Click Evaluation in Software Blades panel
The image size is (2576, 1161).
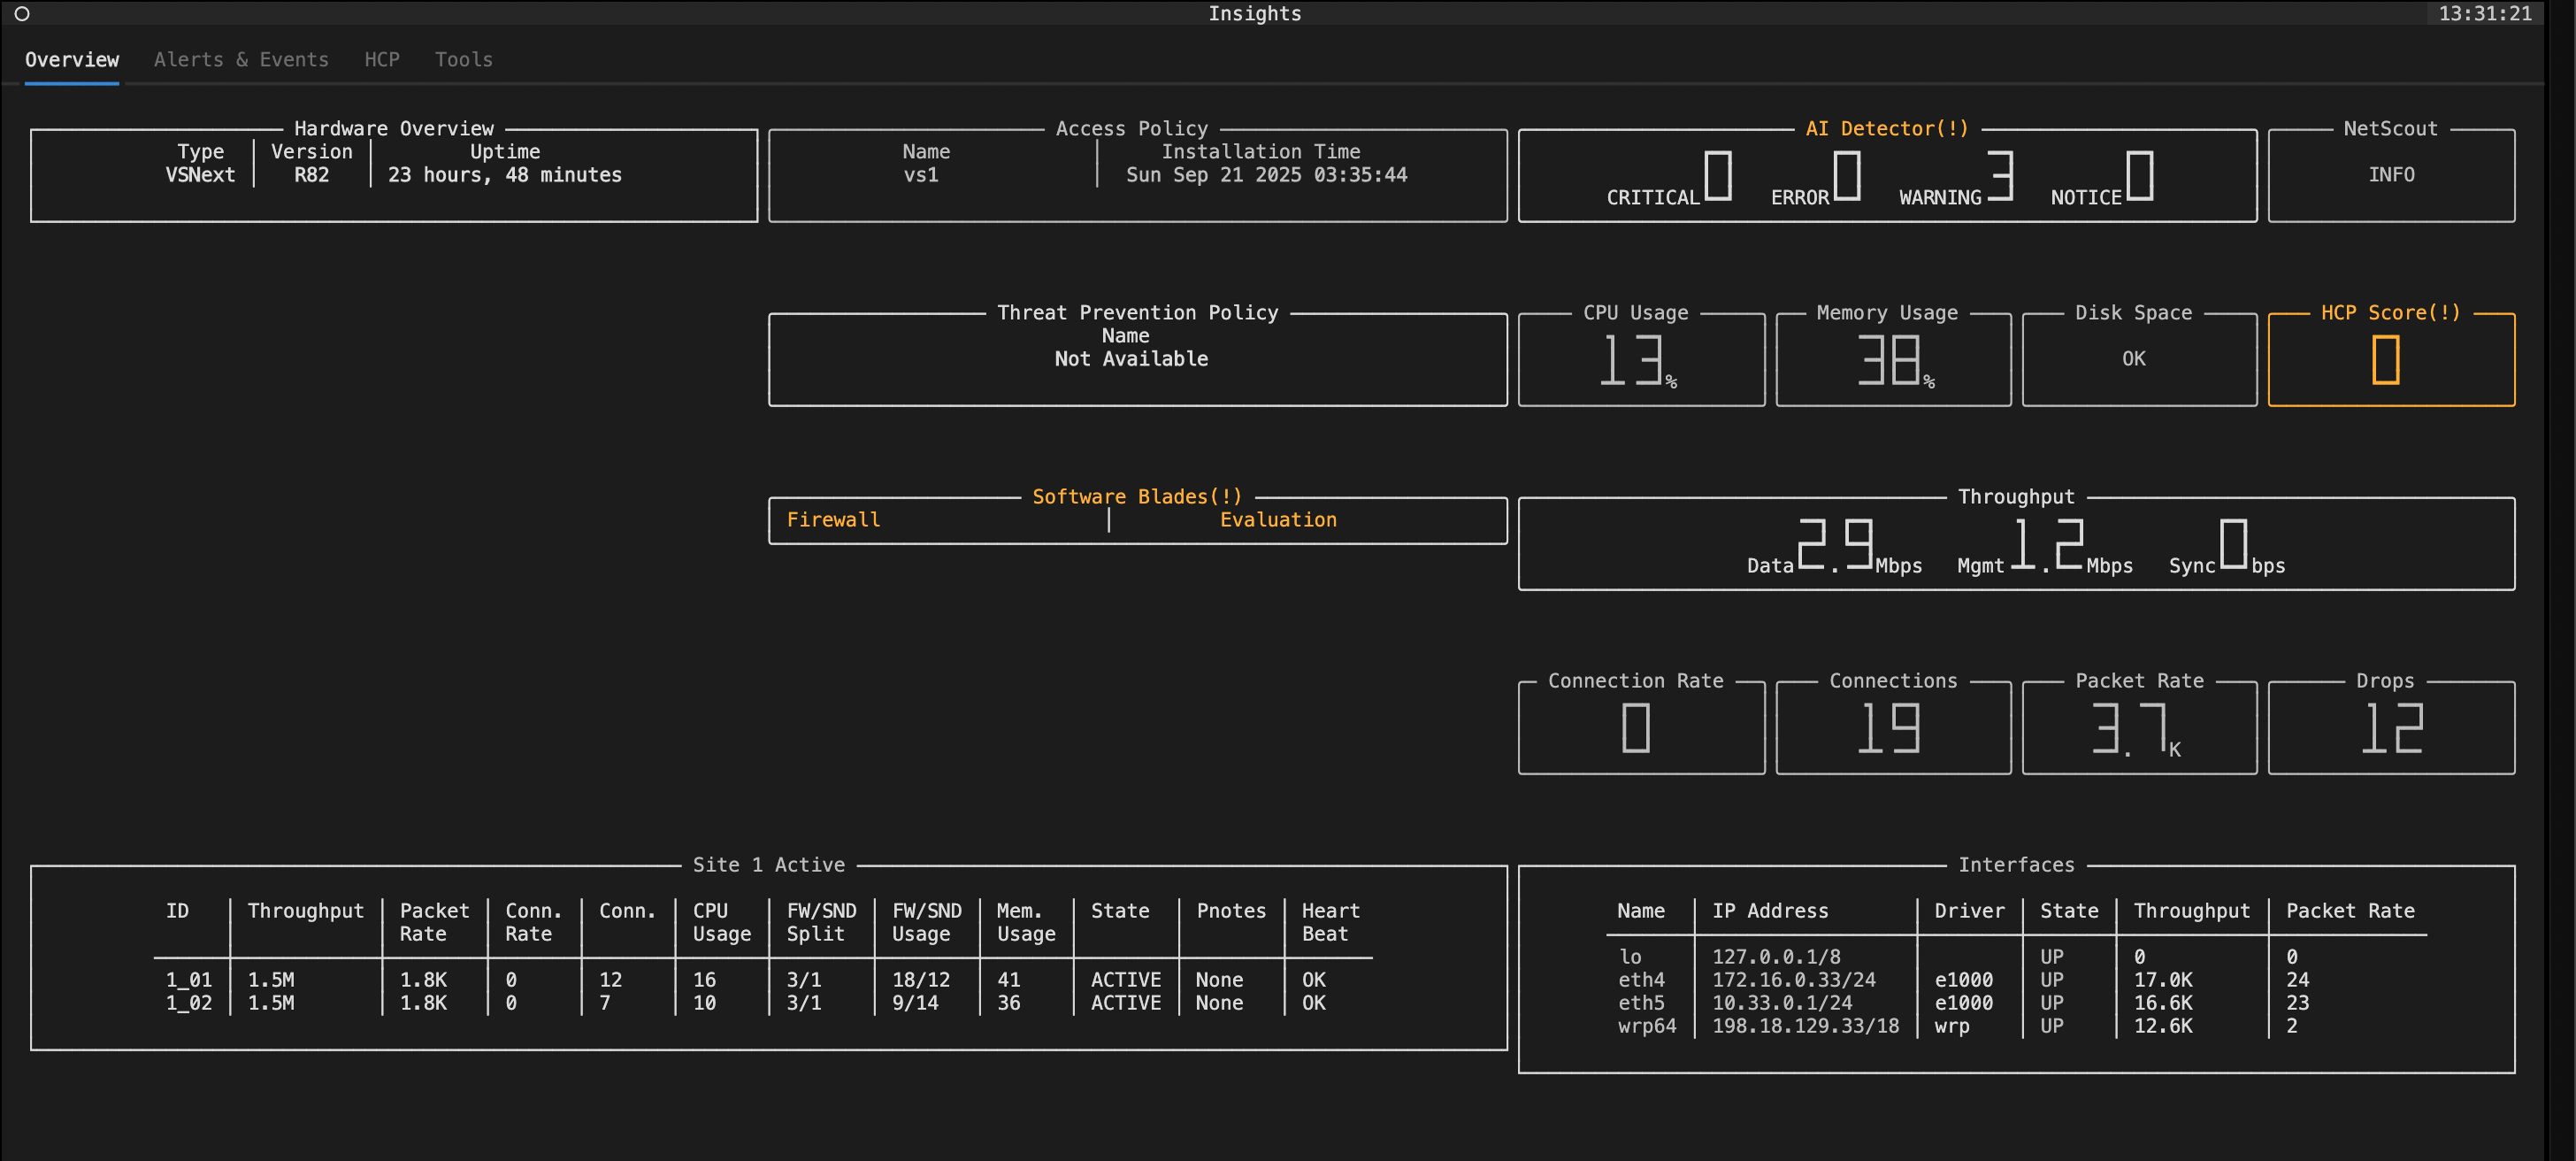pos(1277,520)
